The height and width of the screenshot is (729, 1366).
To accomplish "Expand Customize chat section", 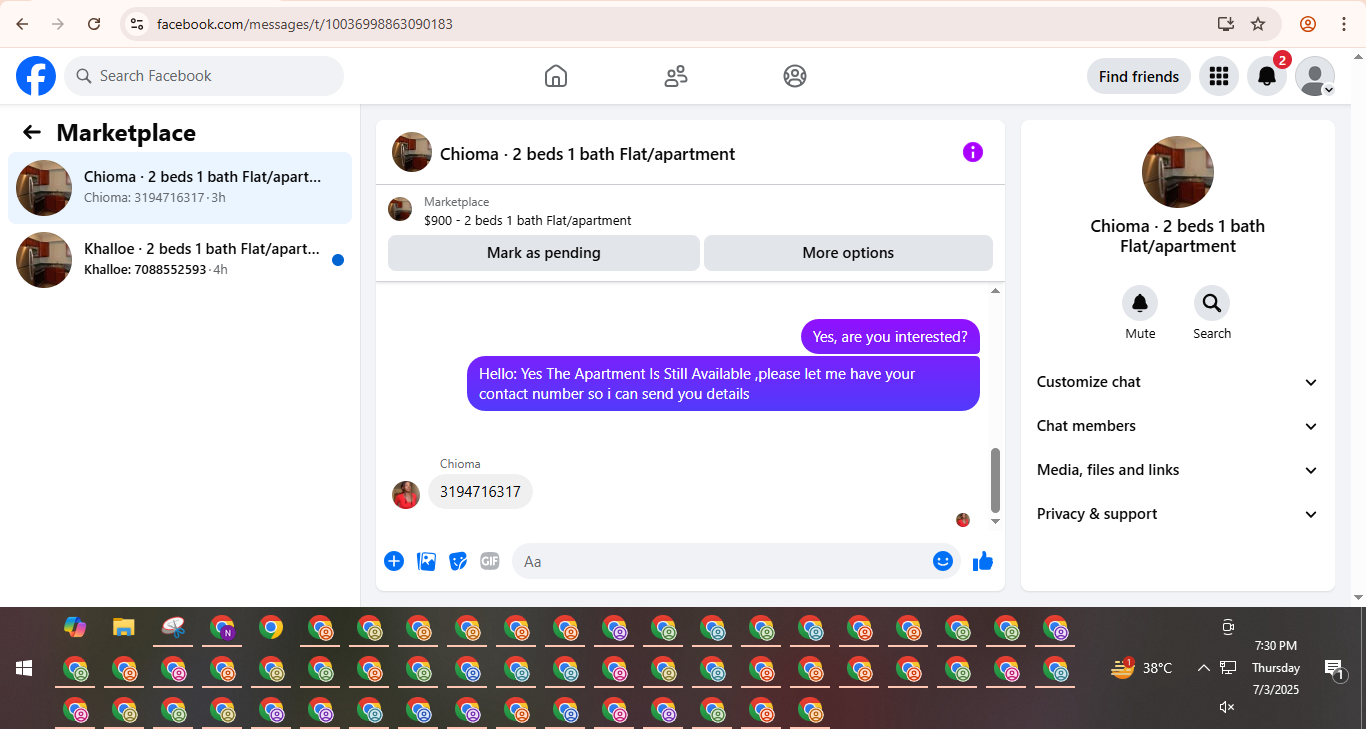I will [1178, 382].
